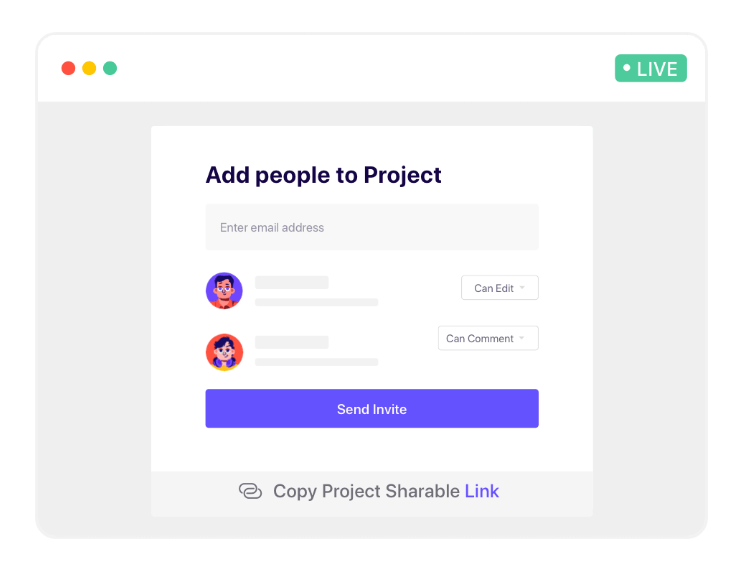
Task: Click the first member's name placeholder
Action: 291,282
